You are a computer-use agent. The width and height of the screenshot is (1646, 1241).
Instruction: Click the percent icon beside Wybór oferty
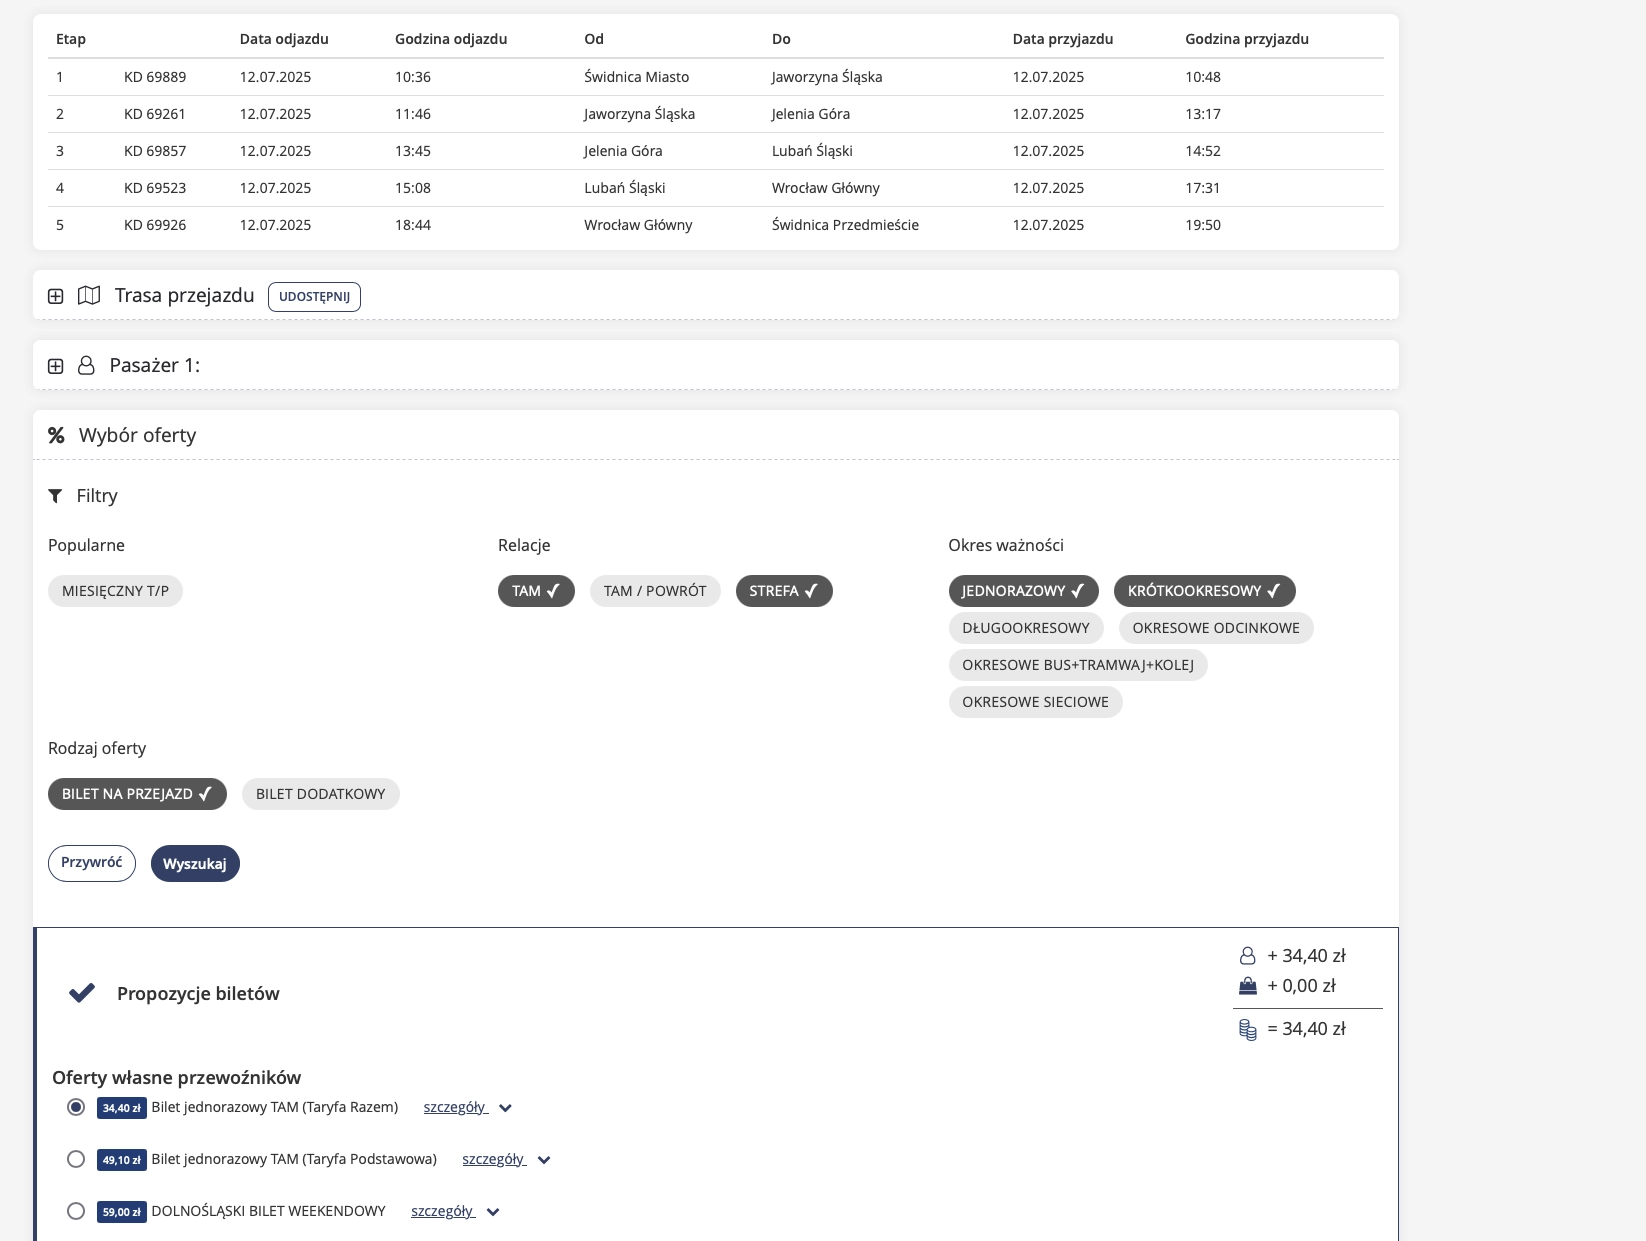tap(56, 435)
